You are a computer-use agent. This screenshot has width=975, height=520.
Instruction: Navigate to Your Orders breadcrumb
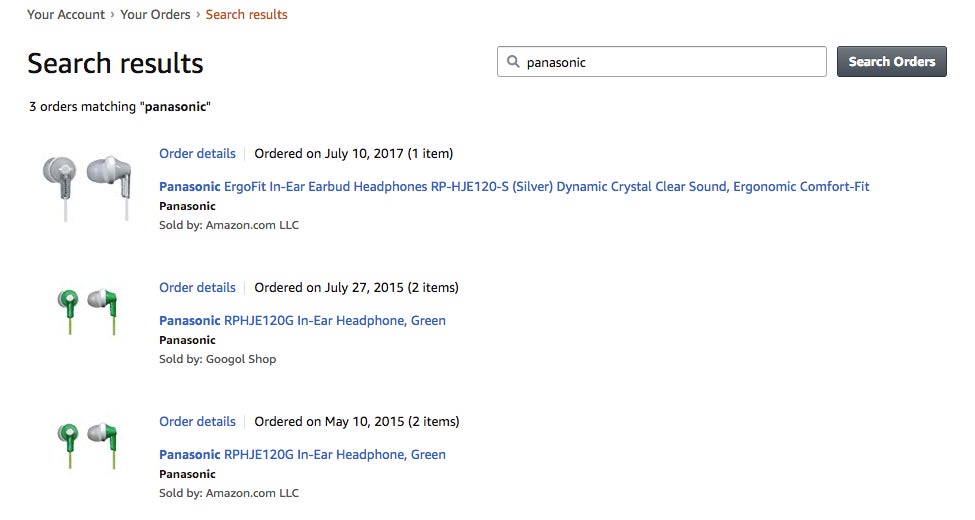pyautogui.click(x=157, y=15)
